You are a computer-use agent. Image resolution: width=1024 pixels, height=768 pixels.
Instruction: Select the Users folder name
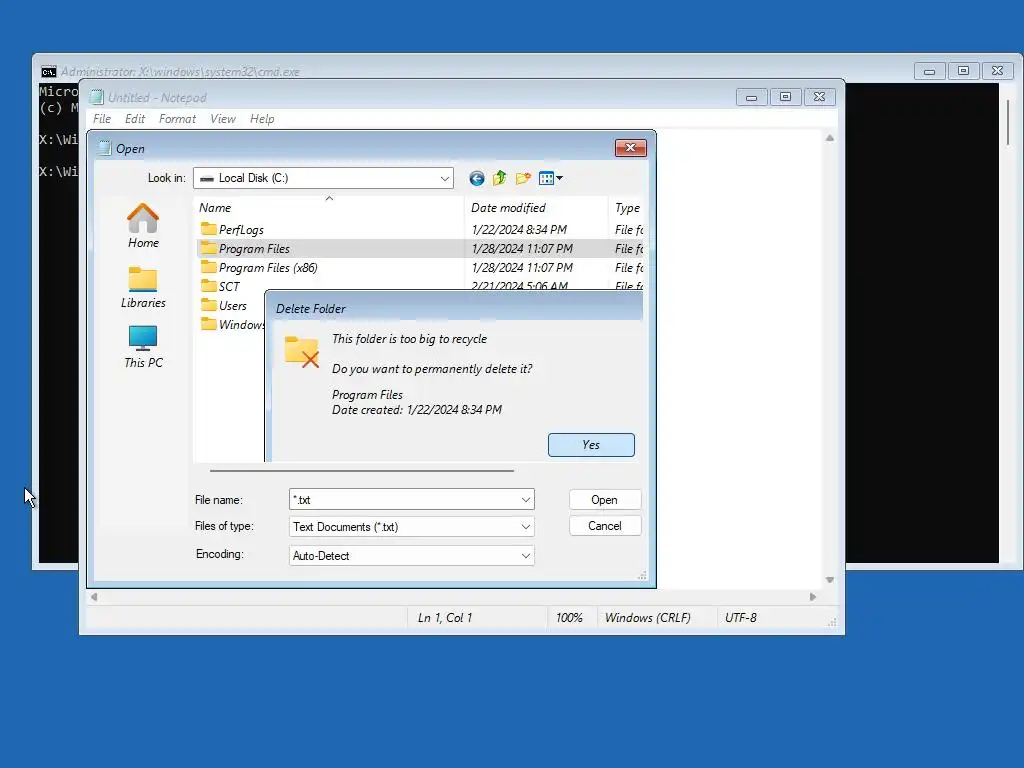(x=232, y=306)
